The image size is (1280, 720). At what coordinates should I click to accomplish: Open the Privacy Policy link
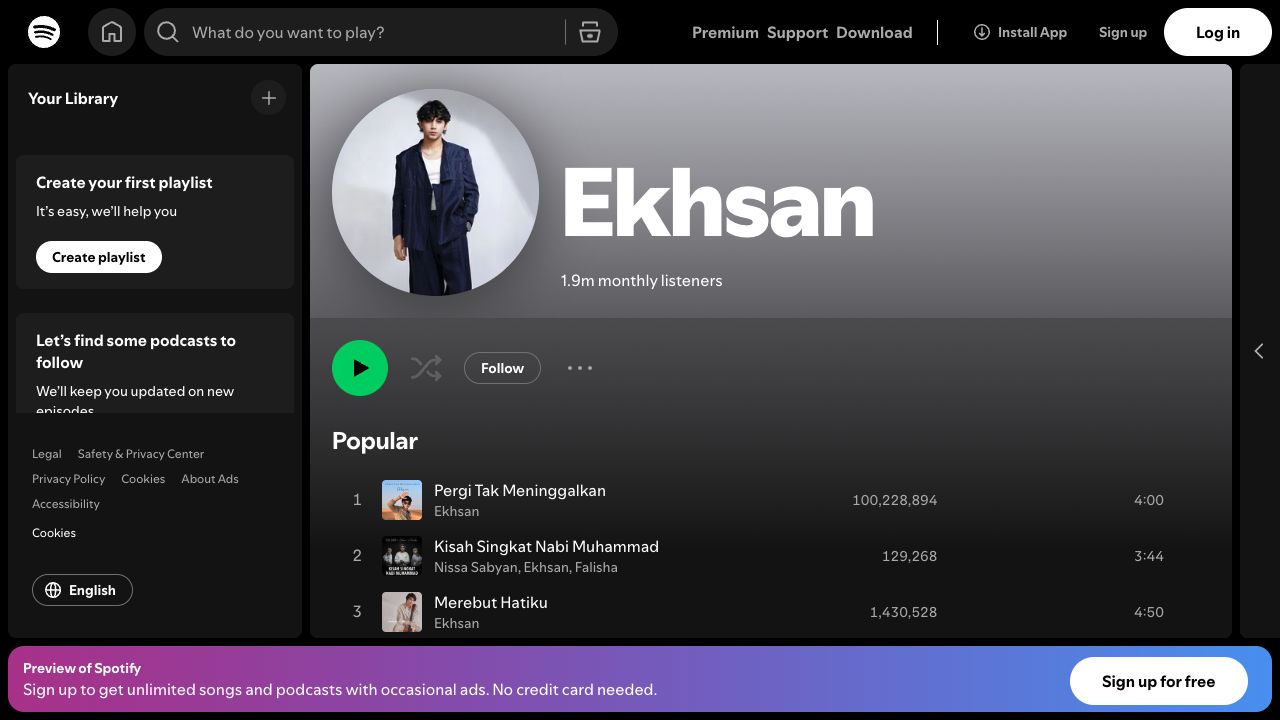click(x=68, y=479)
